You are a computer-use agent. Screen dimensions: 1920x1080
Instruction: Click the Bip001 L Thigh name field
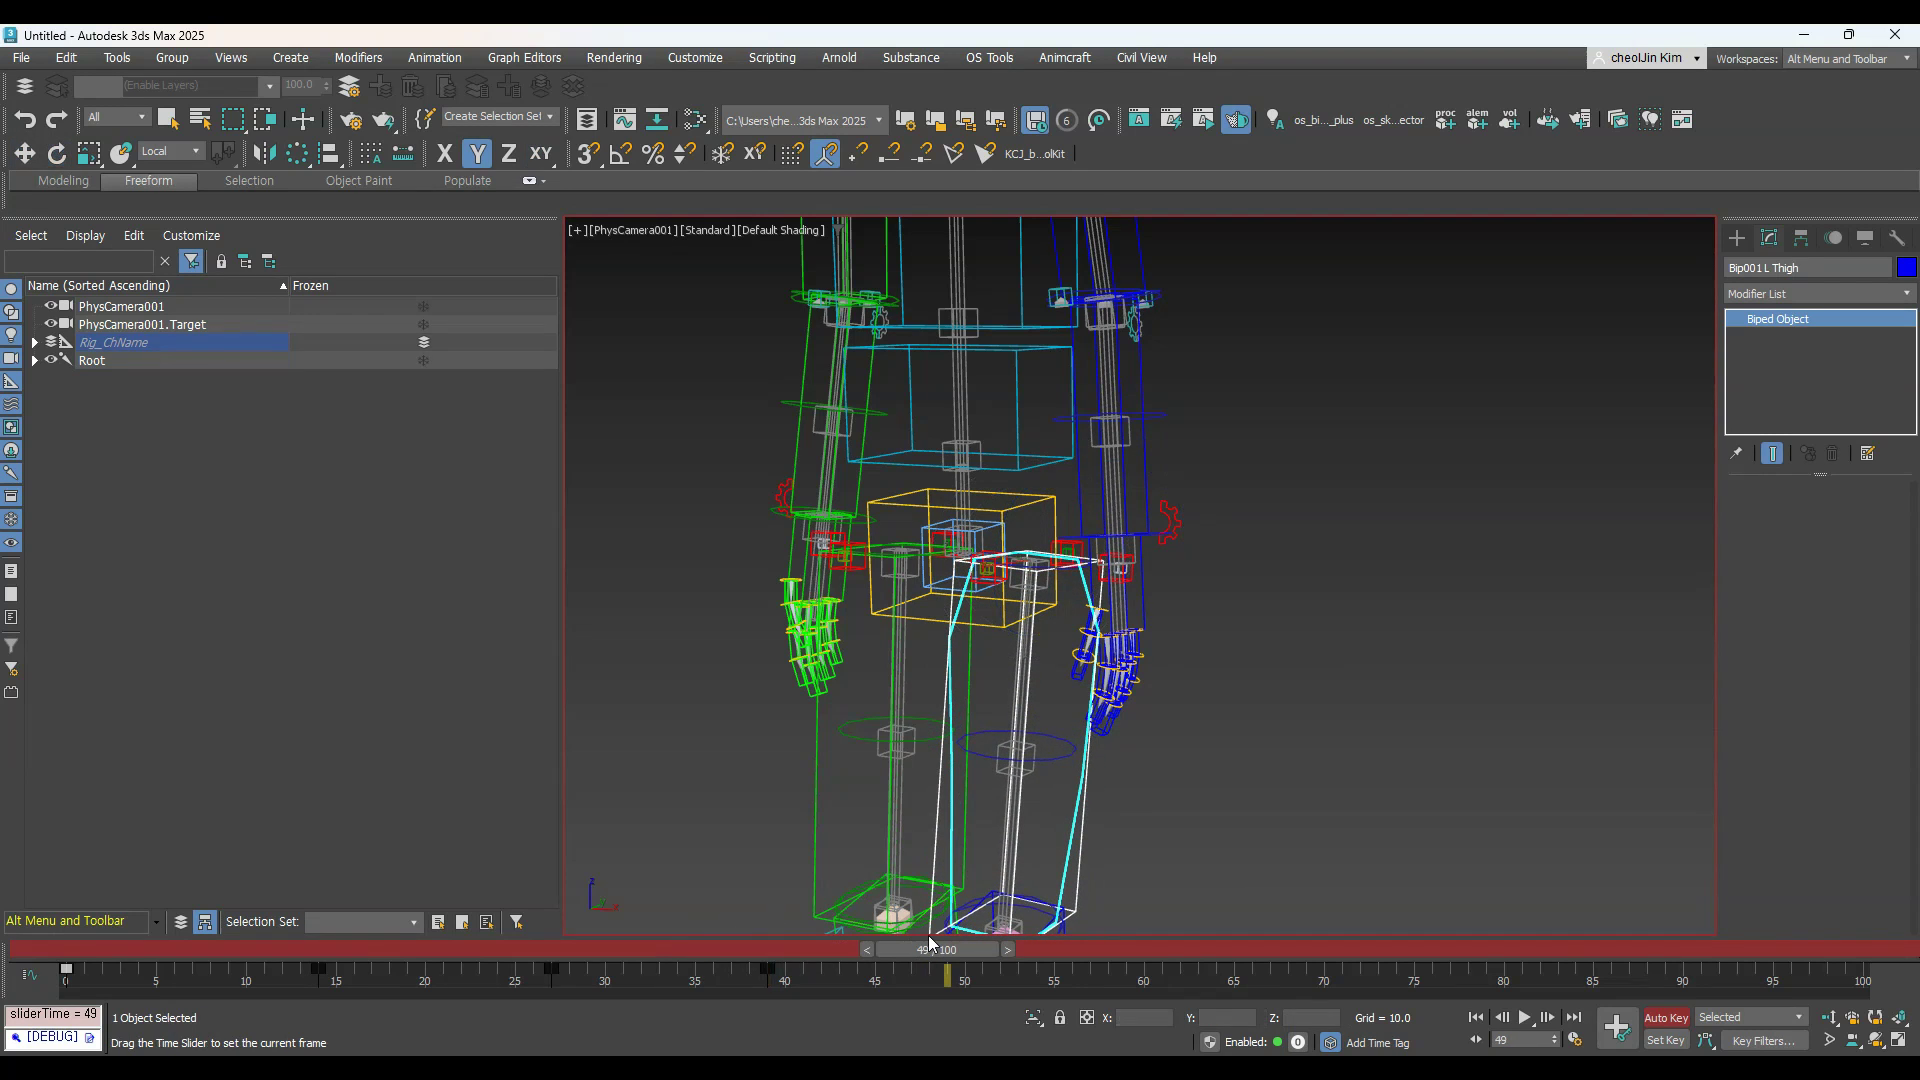[x=1808, y=268]
